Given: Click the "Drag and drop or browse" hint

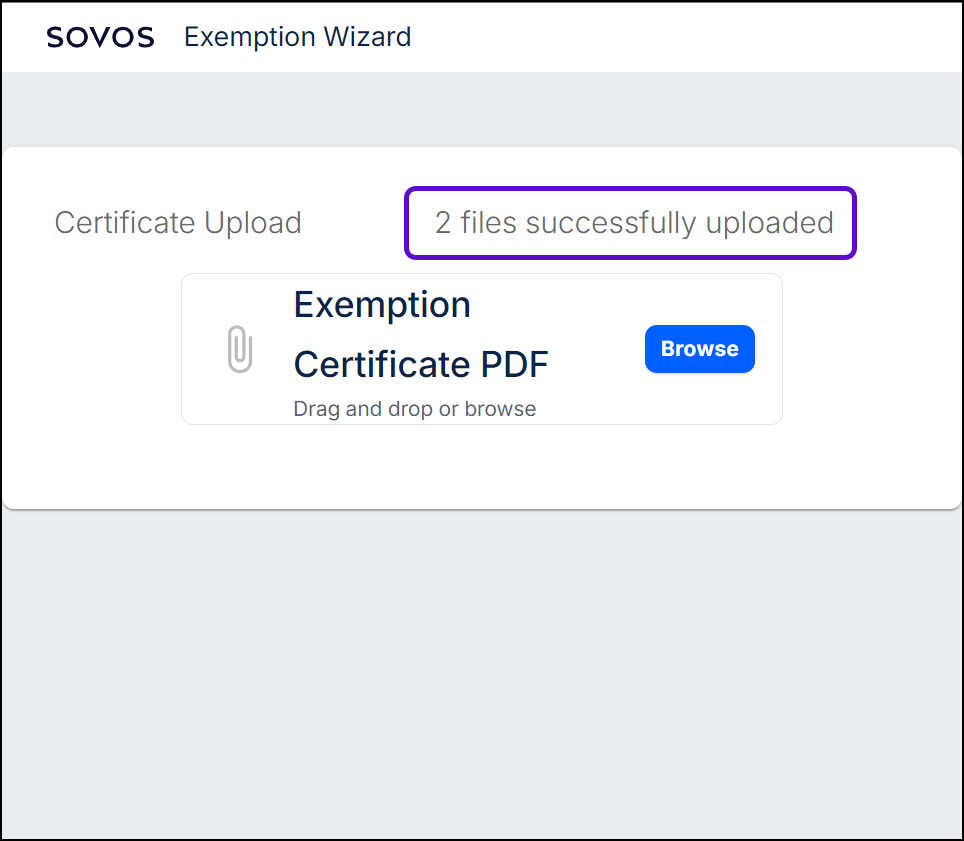Looking at the screenshot, I should pos(414,408).
